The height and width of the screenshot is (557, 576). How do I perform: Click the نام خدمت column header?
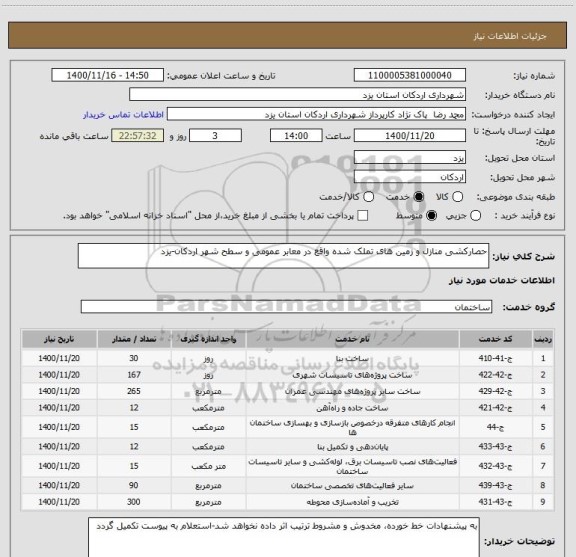352,339
